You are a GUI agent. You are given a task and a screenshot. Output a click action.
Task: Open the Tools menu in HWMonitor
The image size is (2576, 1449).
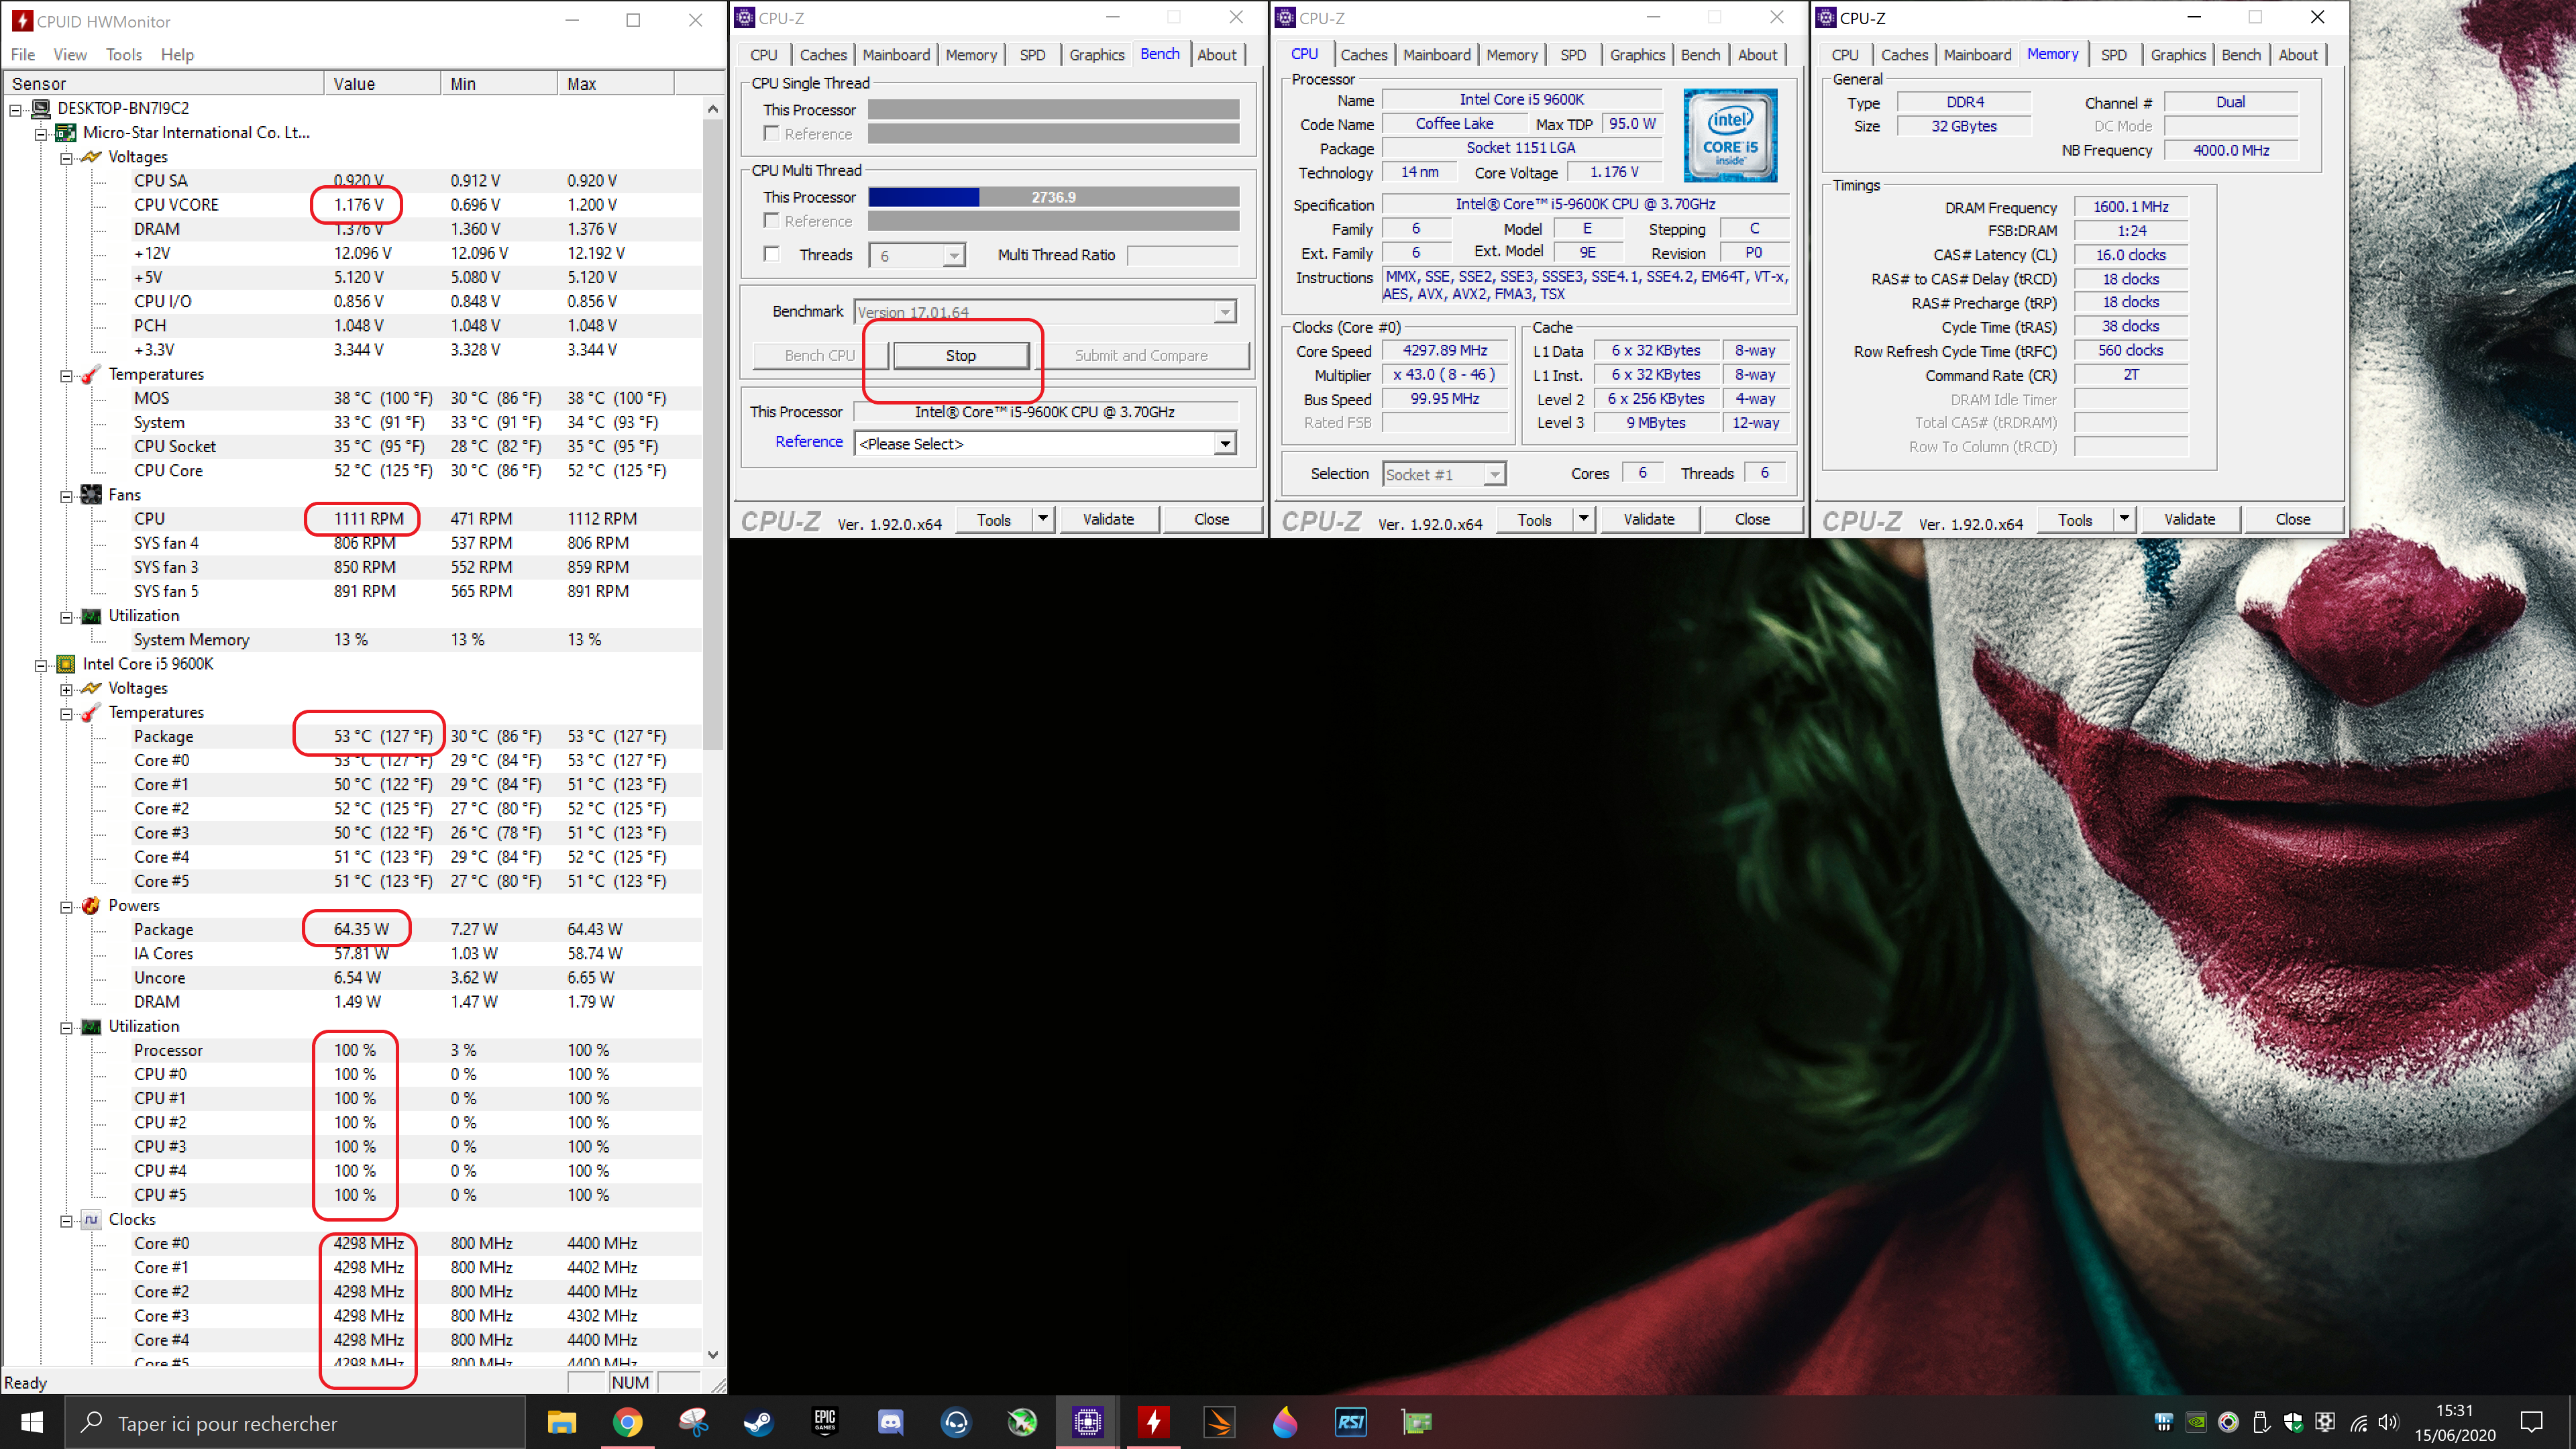click(x=123, y=55)
